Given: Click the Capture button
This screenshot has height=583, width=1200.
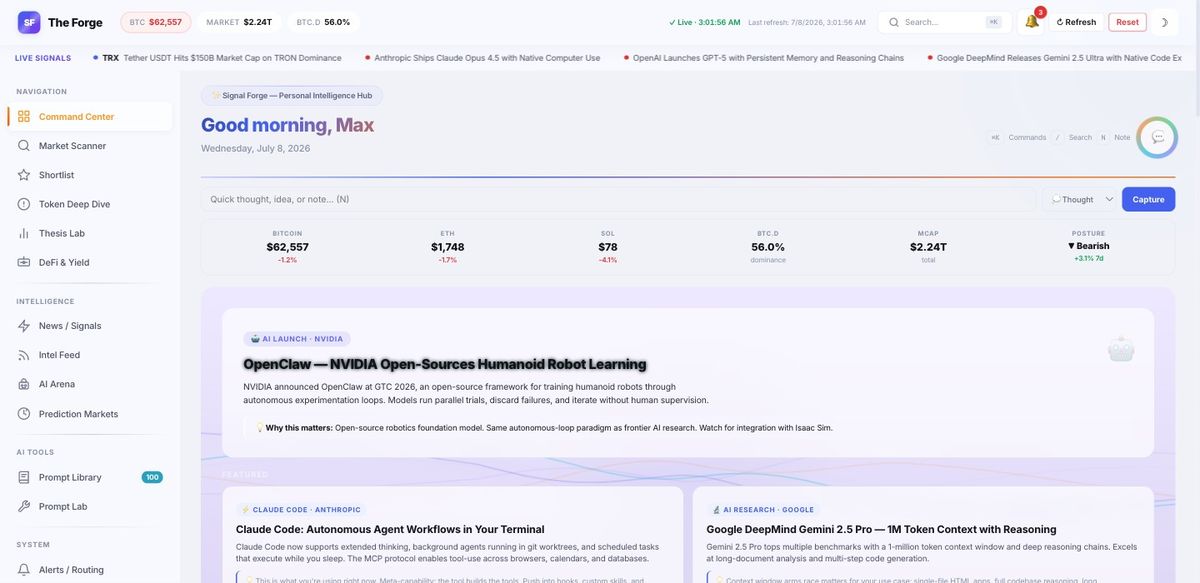Looking at the screenshot, I should [1148, 199].
